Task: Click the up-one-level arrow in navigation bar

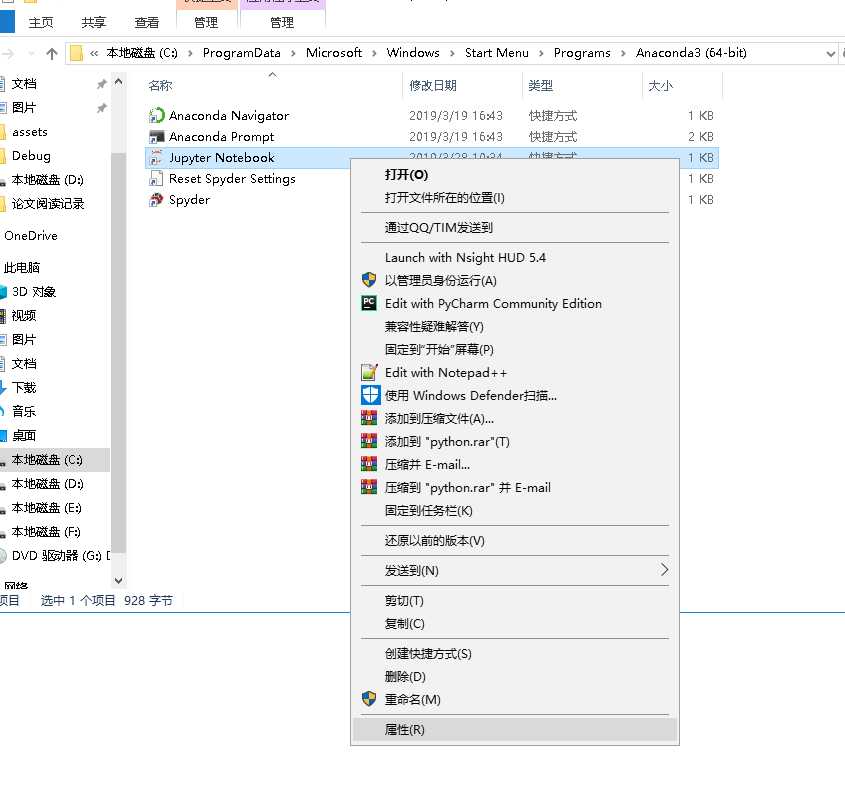Action: (52, 53)
